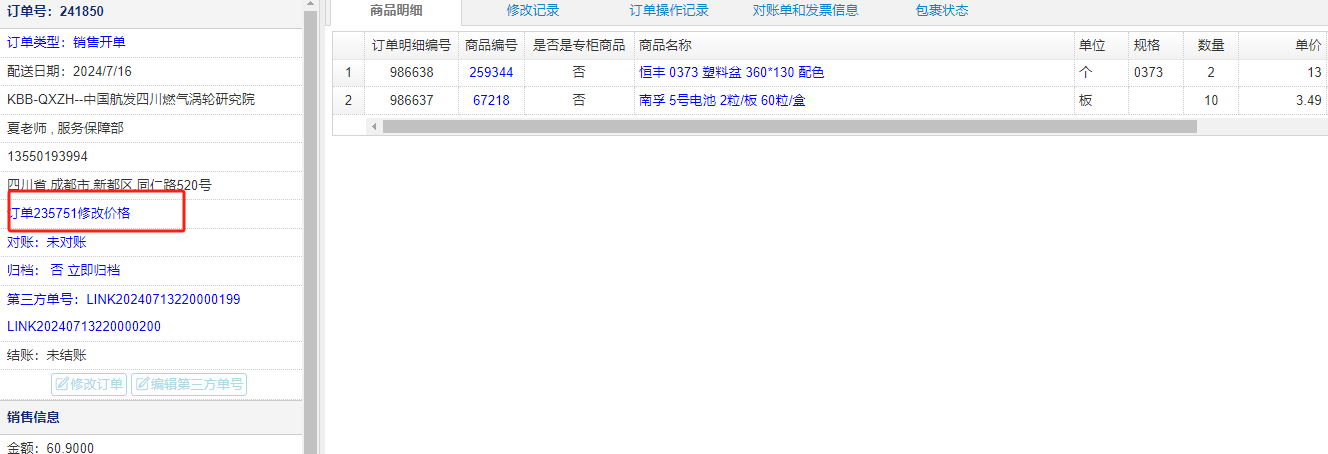Click third-party number LINK20240713220000200
Viewport: 1328px width, 454px height.
(84, 327)
